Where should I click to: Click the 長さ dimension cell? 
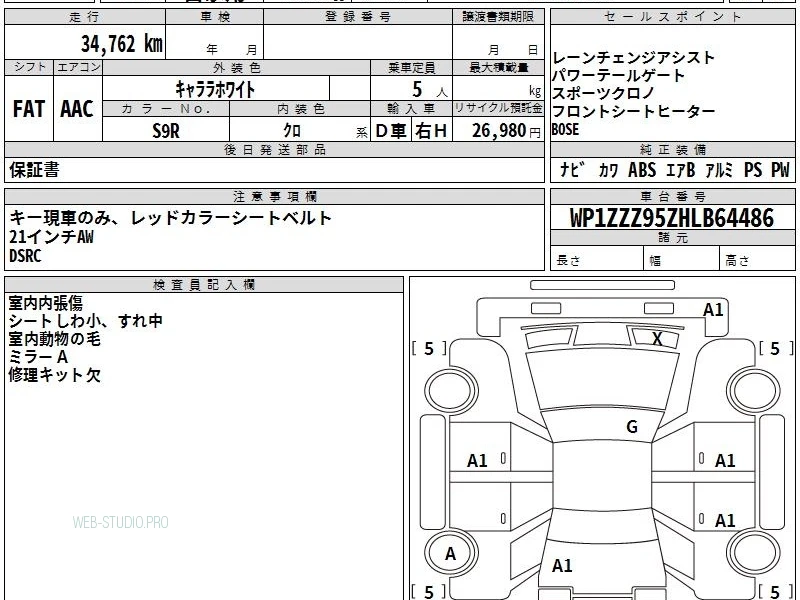tap(597, 260)
